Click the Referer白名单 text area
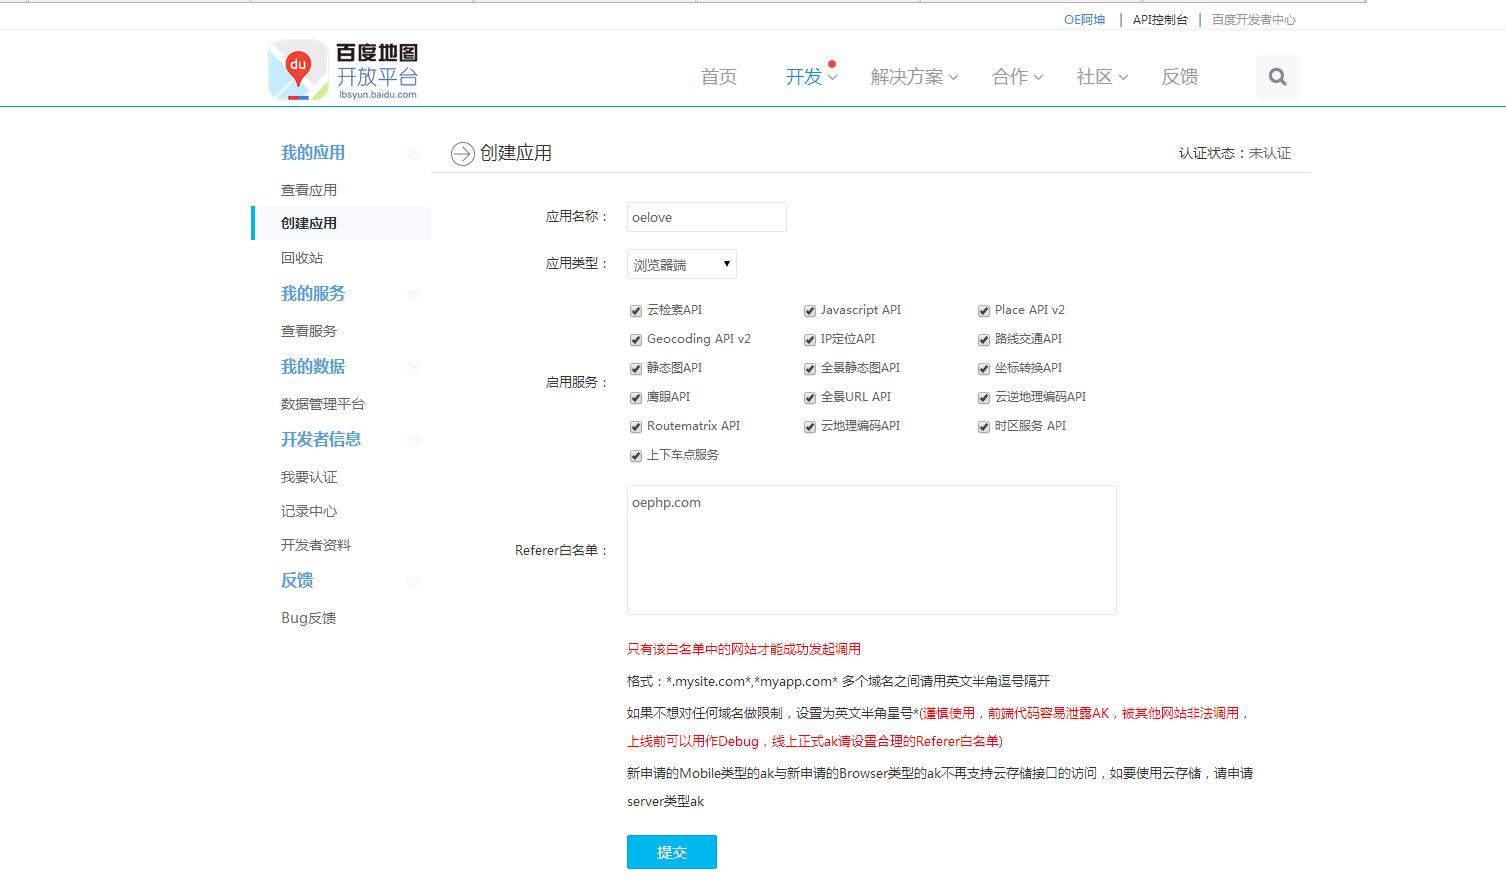The height and width of the screenshot is (889, 1506). coord(872,550)
